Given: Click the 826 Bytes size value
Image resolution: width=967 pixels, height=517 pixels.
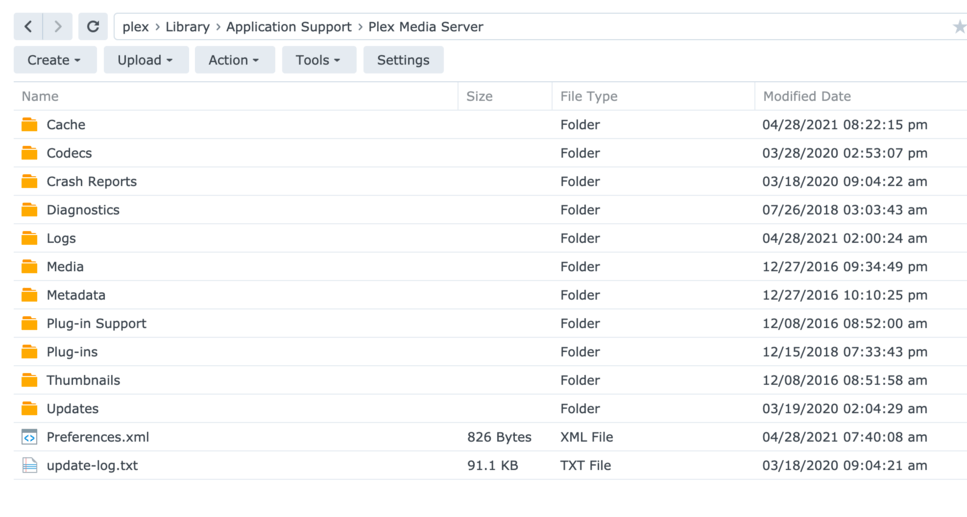Looking at the screenshot, I should [x=499, y=437].
